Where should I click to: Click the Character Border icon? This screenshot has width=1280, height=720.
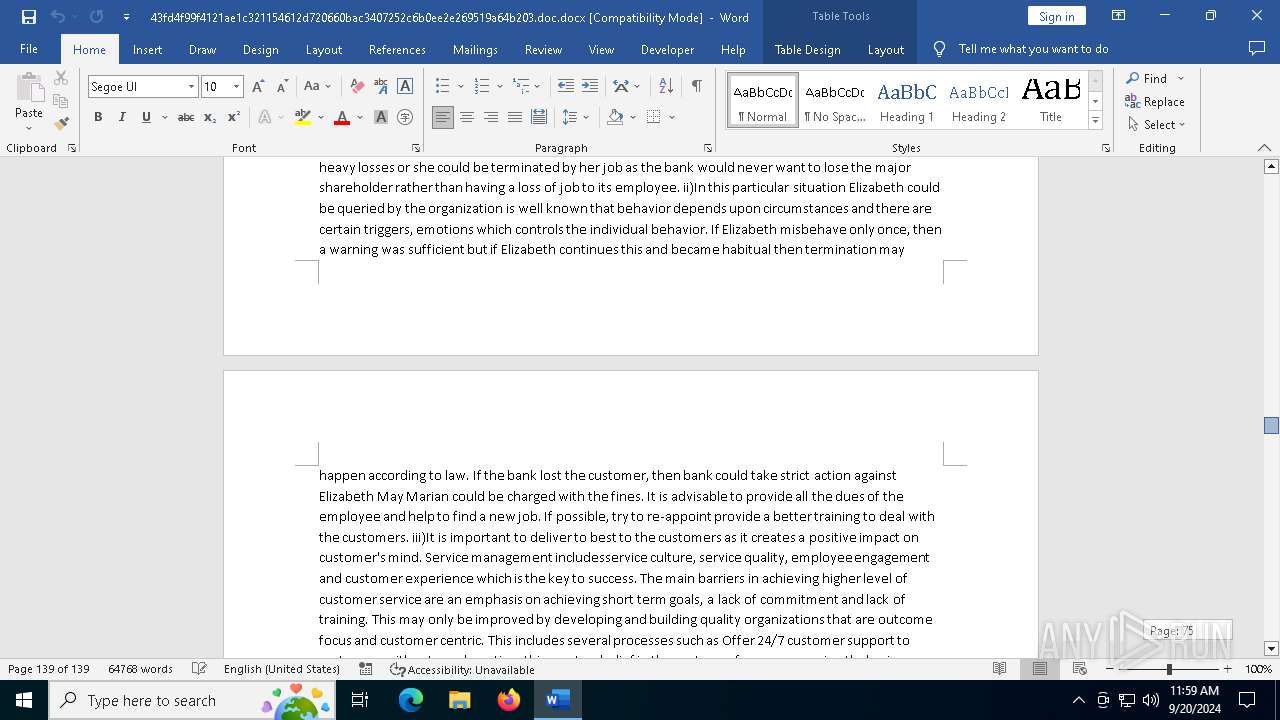pyautogui.click(x=405, y=87)
